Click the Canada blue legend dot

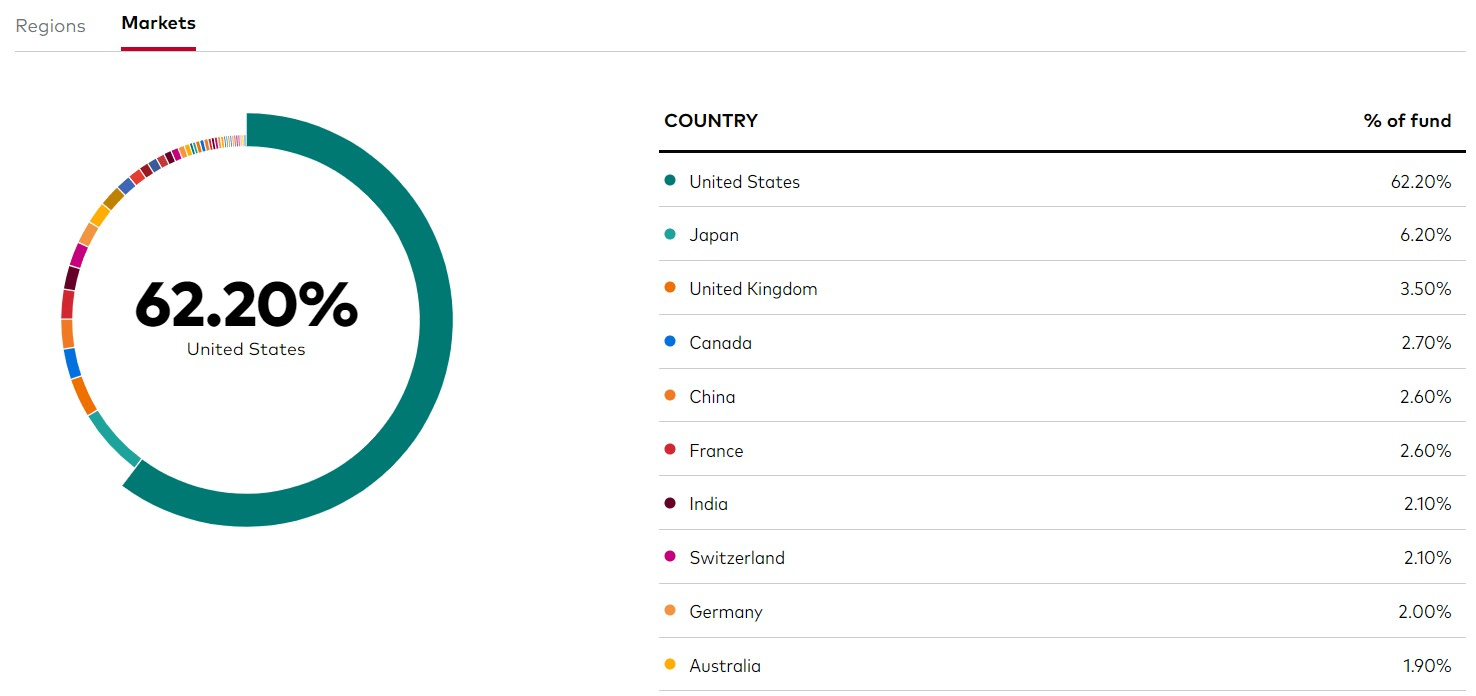[670, 343]
